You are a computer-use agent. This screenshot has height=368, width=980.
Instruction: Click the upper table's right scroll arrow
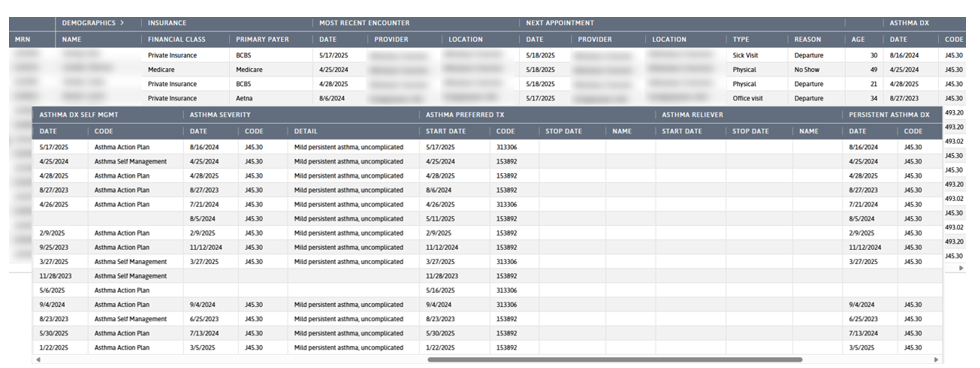[x=961, y=267]
